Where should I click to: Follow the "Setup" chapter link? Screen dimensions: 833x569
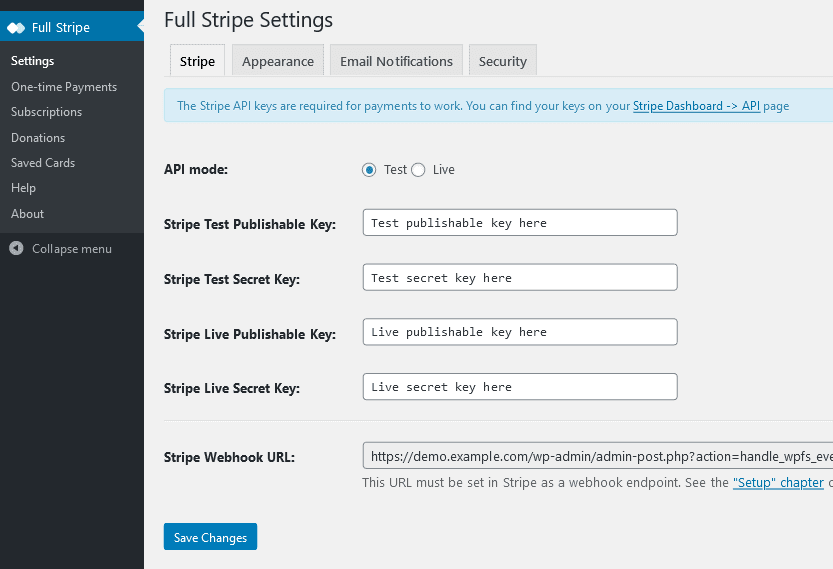778,482
